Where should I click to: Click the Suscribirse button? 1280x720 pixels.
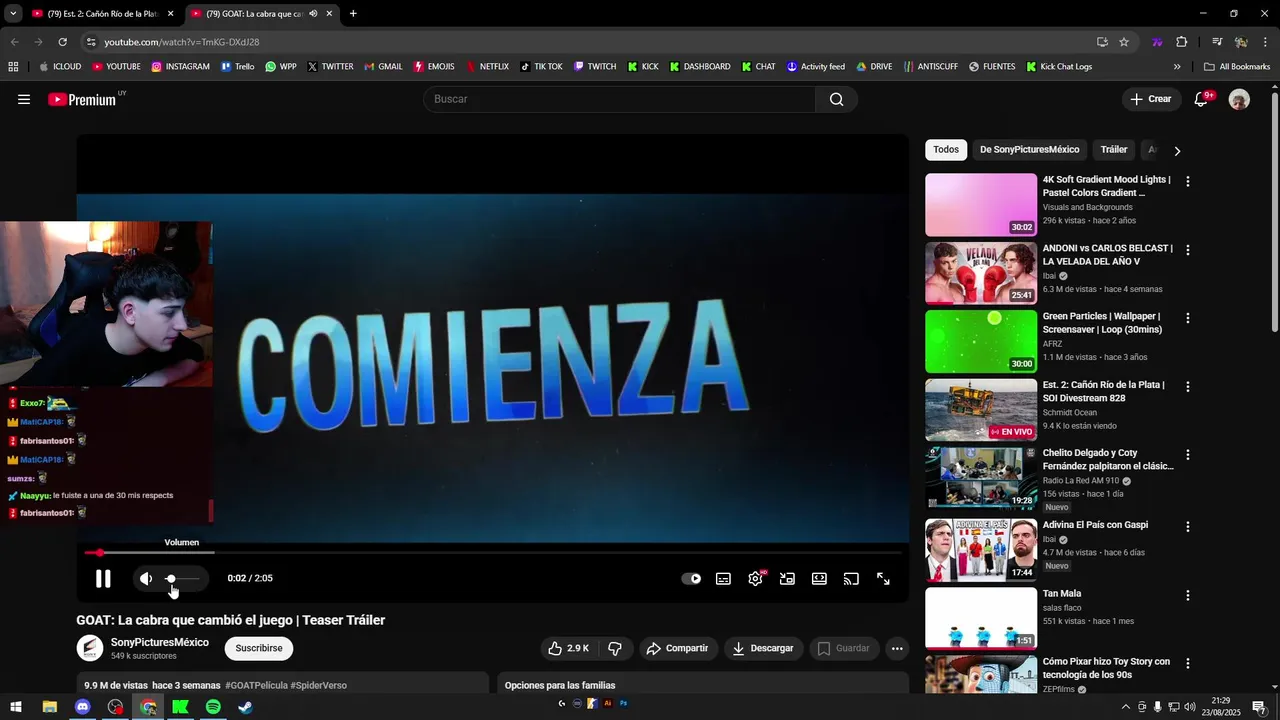259,648
